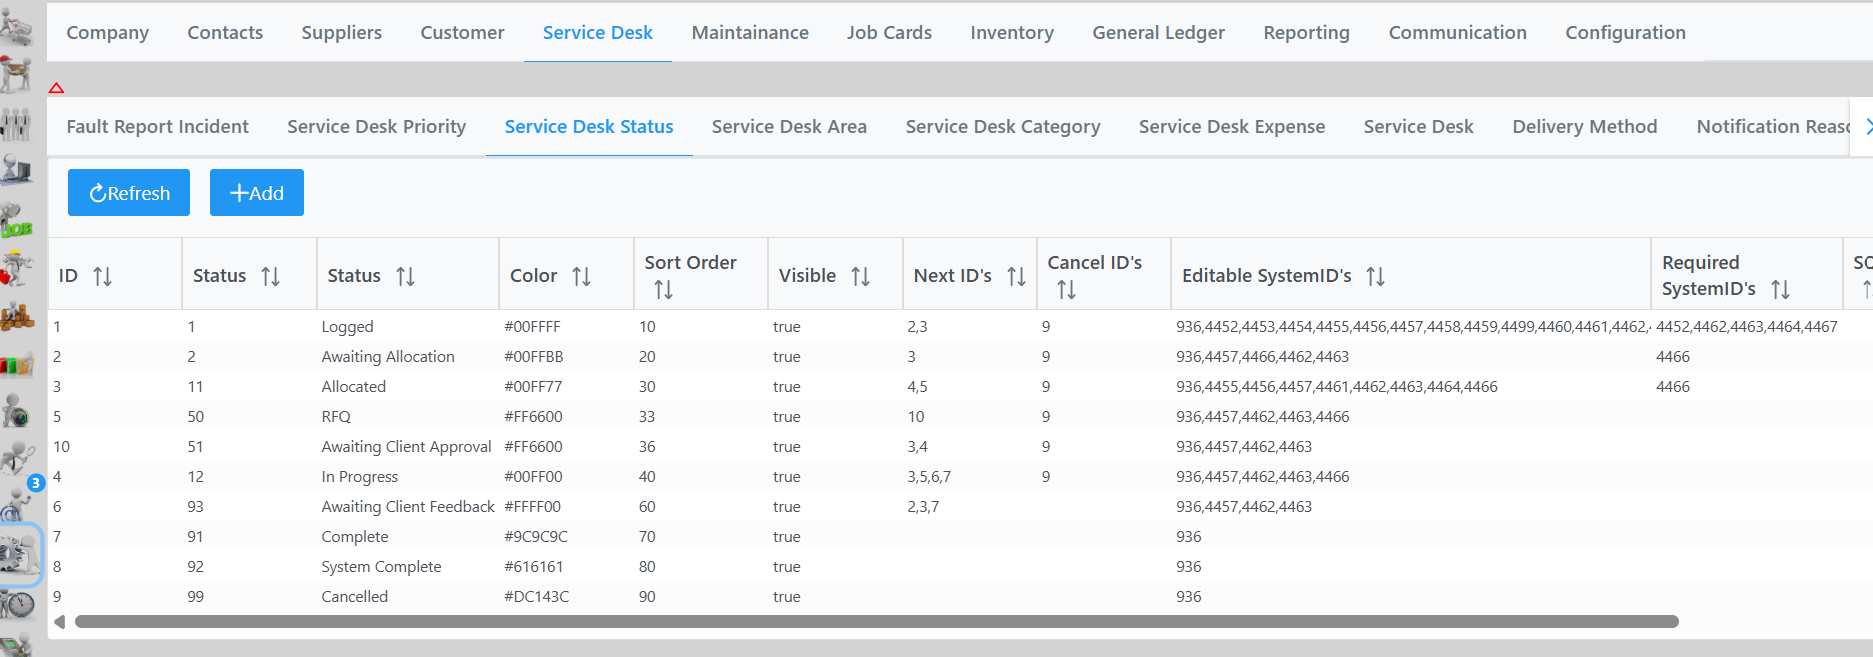Open the Reporting menu
The image size is (1873, 657).
(1306, 33)
